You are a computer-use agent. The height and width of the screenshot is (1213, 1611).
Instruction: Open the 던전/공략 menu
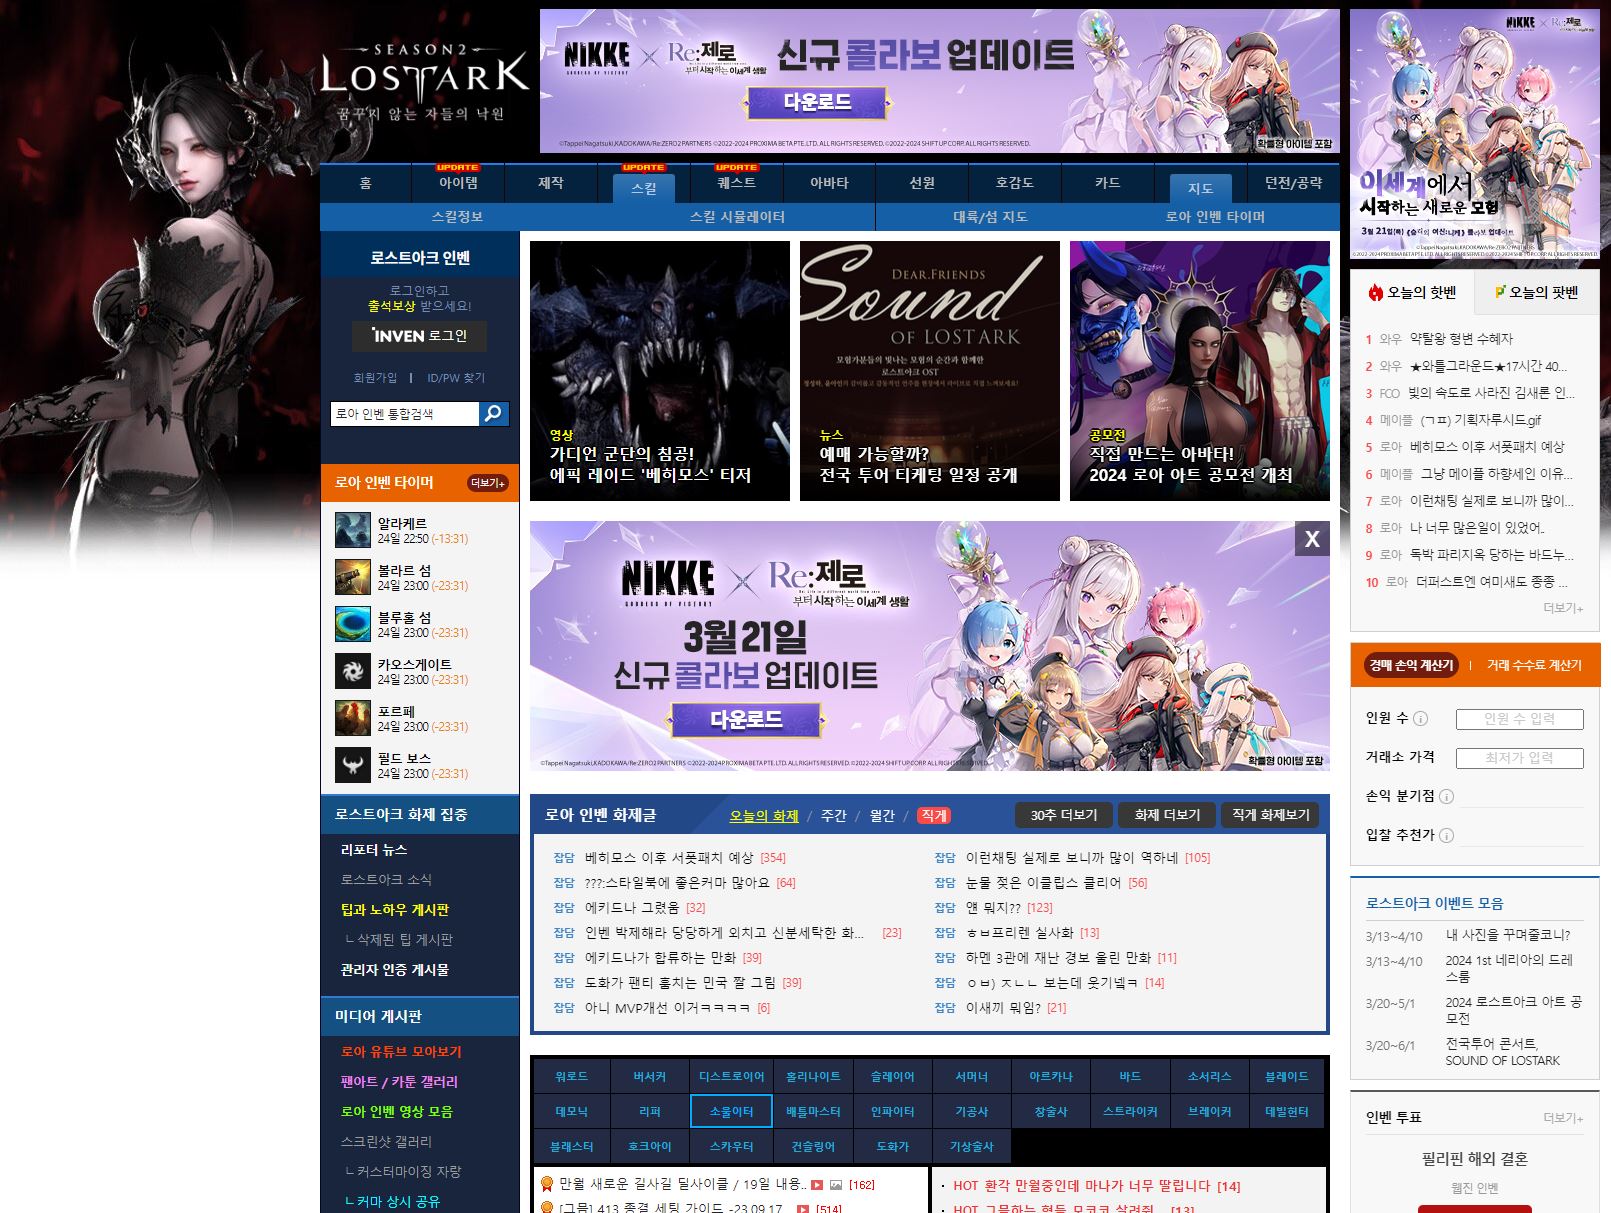(x=1293, y=183)
